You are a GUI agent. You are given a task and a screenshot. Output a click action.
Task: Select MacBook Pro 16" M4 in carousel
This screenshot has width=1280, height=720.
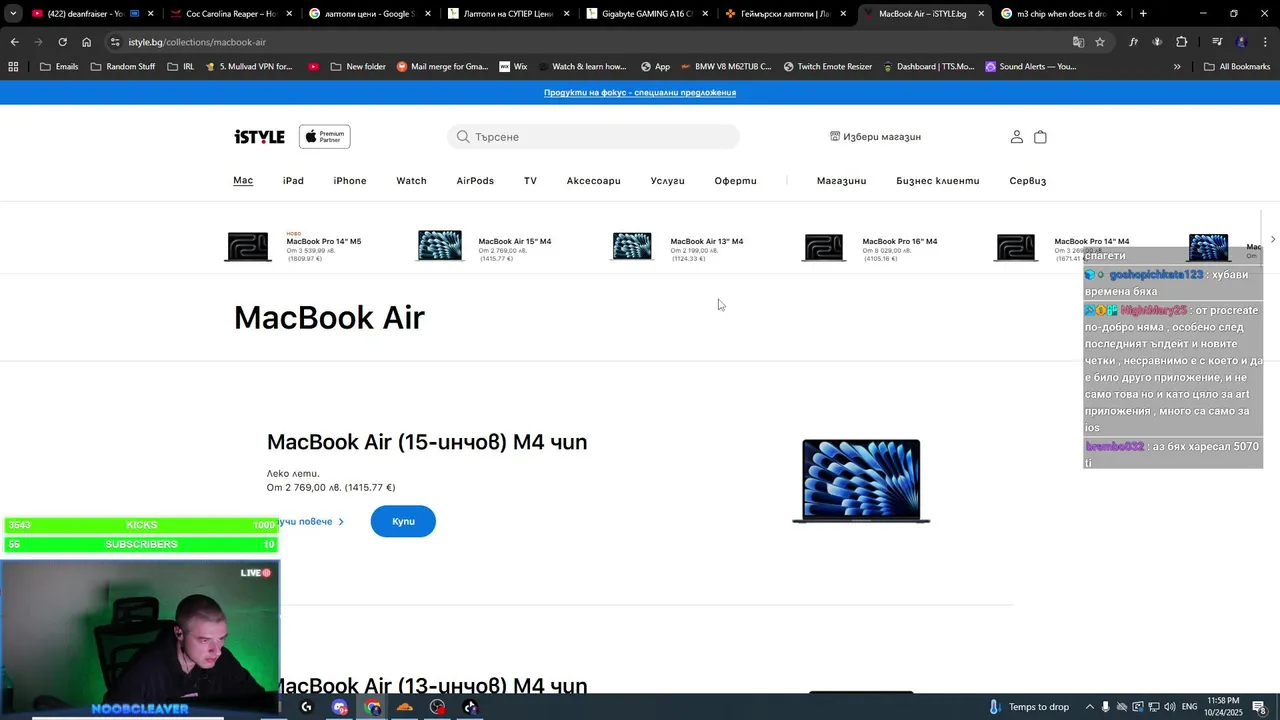click(x=870, y=247)
